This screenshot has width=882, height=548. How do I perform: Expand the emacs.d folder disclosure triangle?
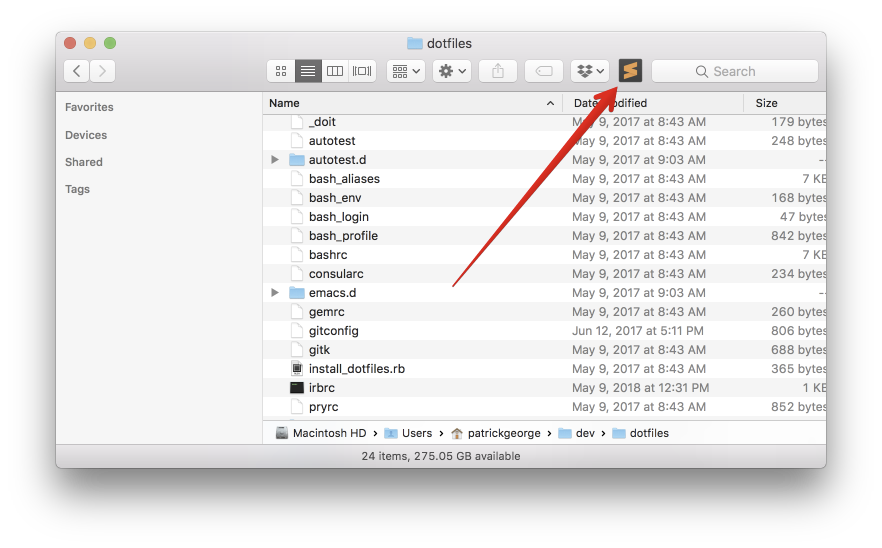click(275, 293)
